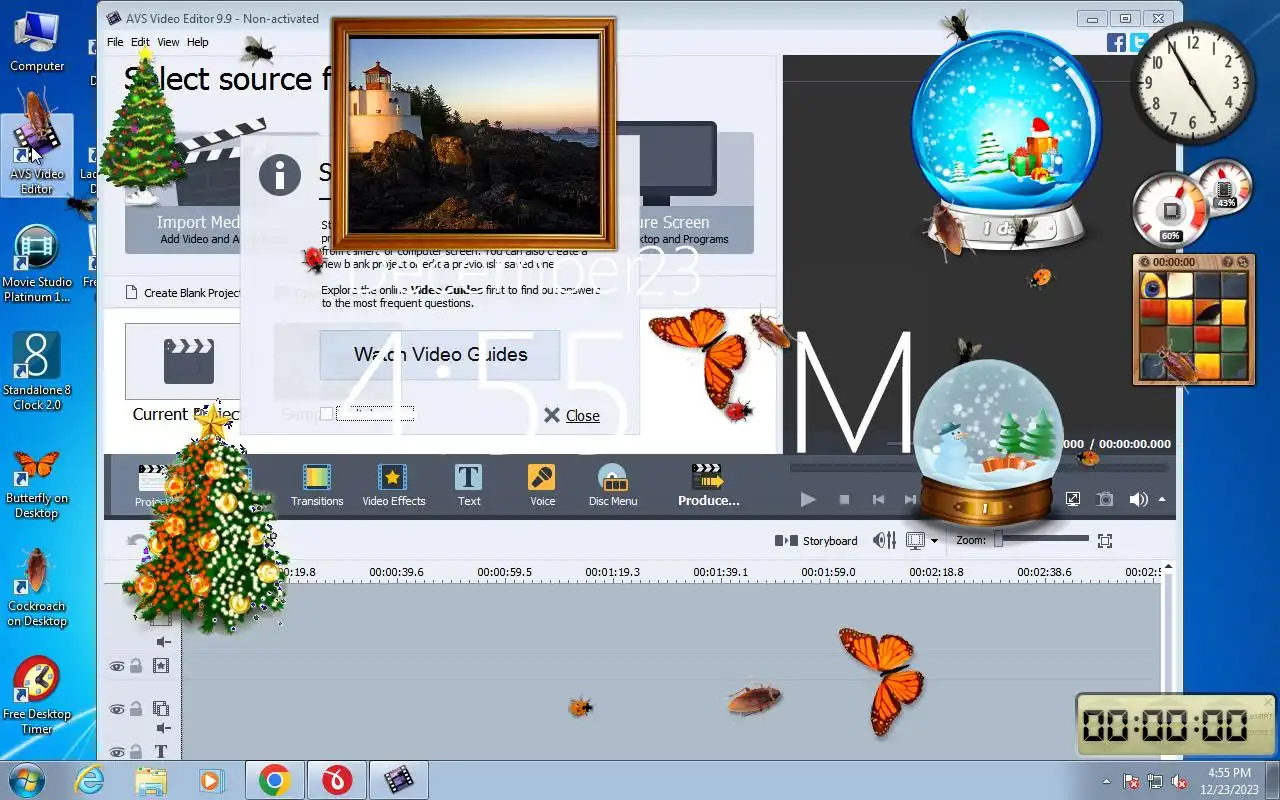Click the video effects track star icon
Screen dimensions: 1280x800
pos(160,665)
